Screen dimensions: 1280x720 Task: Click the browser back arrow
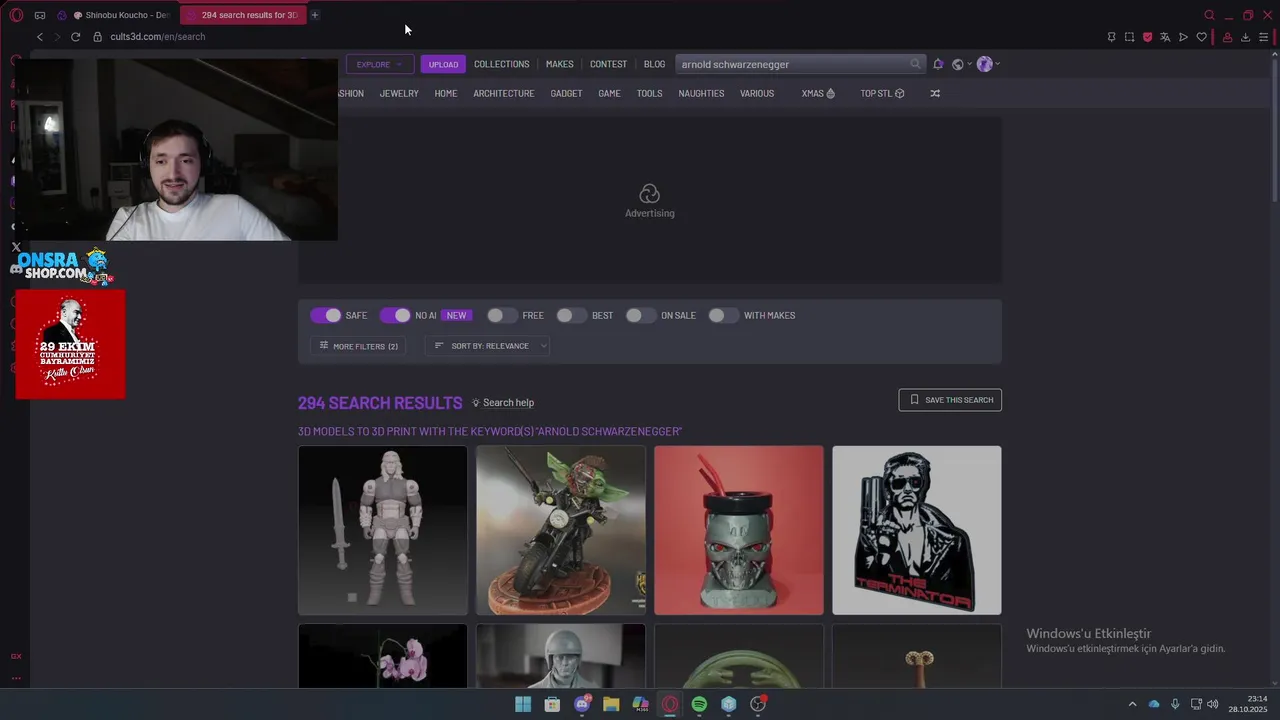(x=40, y=37)
